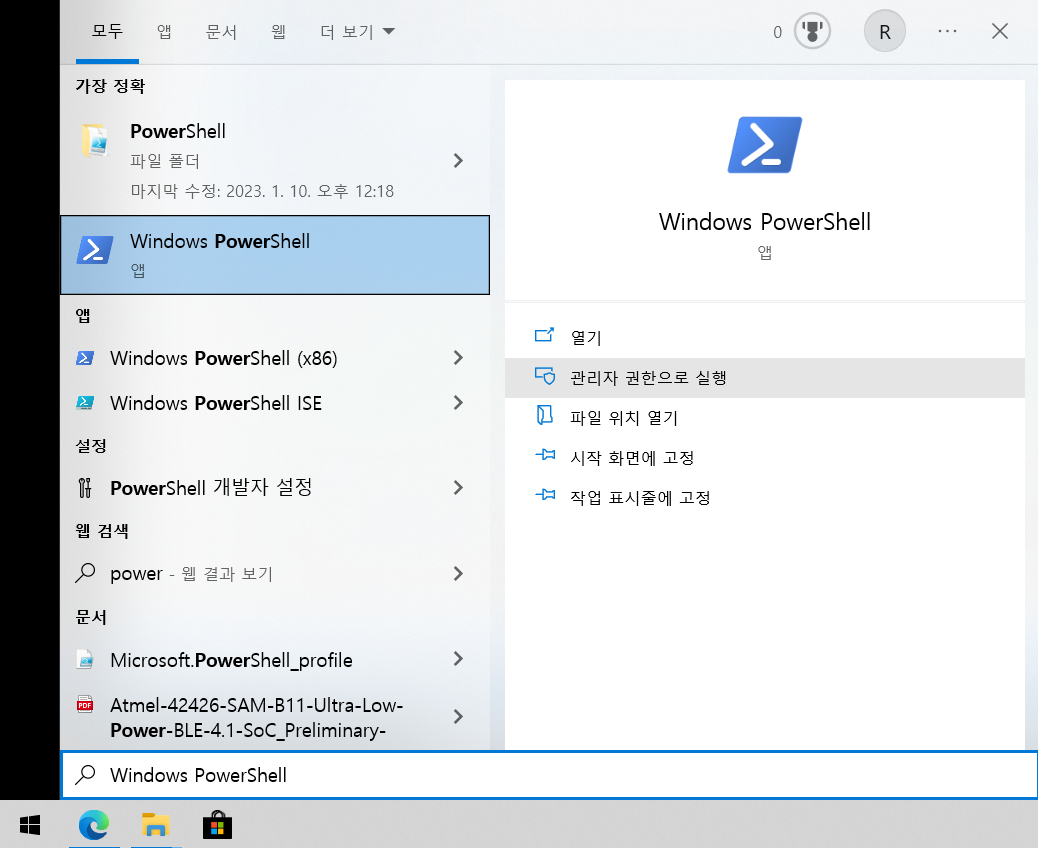
Task: Expand Windows PowerShell ISE result arrow
Action: (x=458, y=402)
